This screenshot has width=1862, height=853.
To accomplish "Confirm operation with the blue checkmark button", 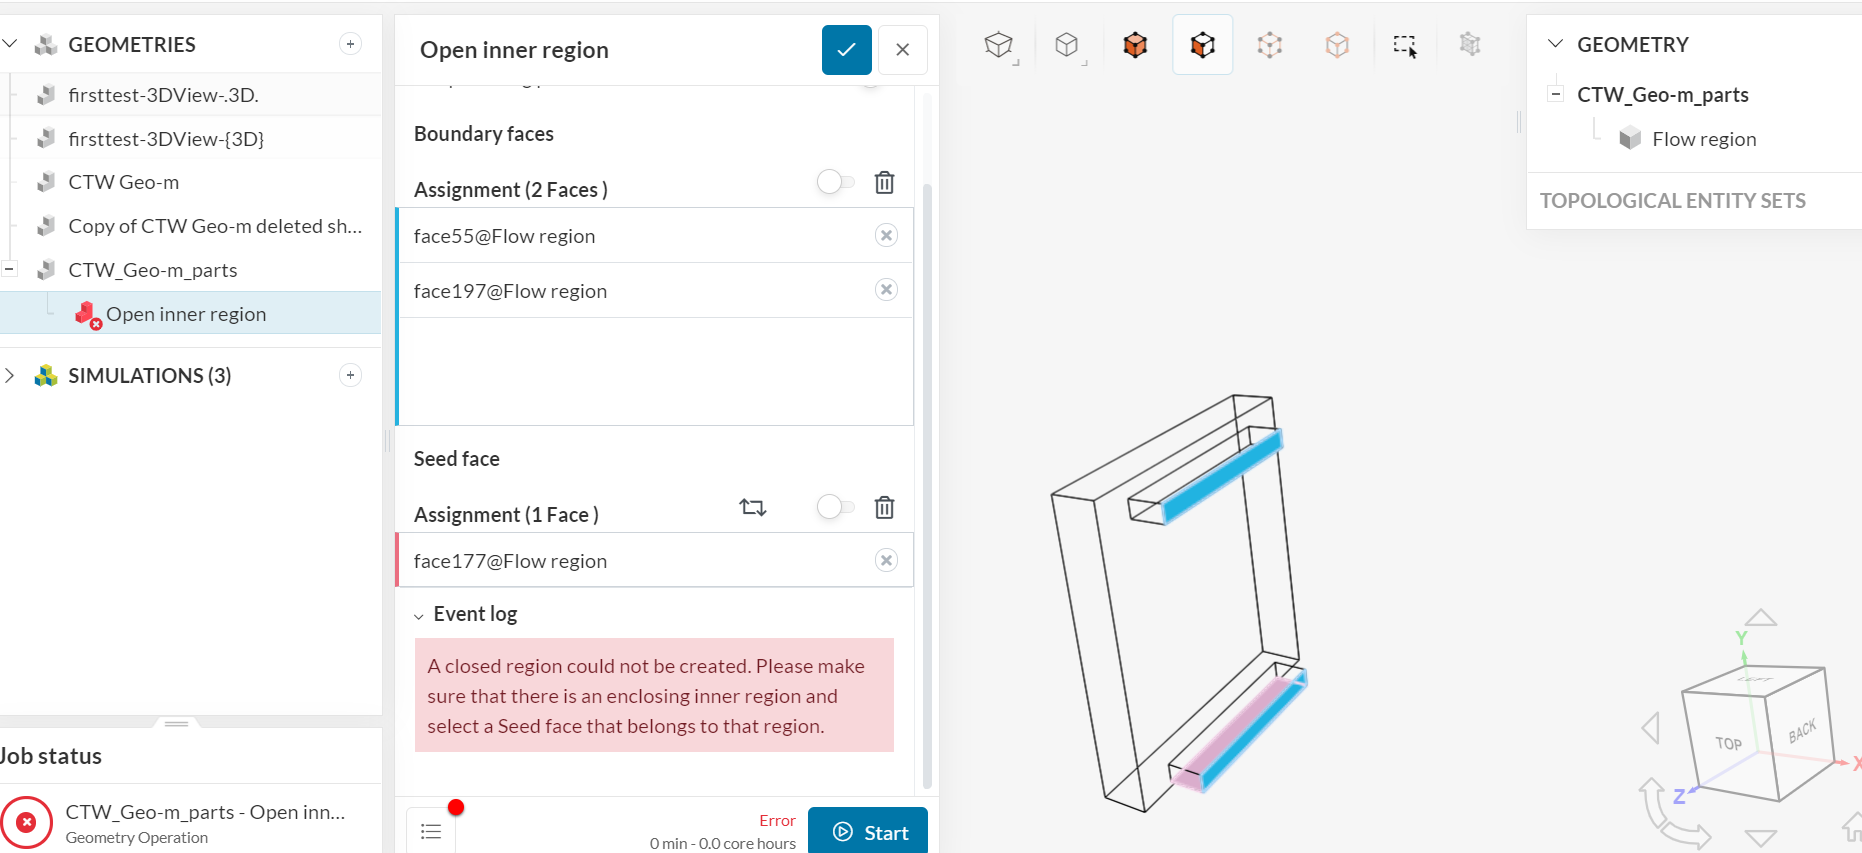I will 847,49.
